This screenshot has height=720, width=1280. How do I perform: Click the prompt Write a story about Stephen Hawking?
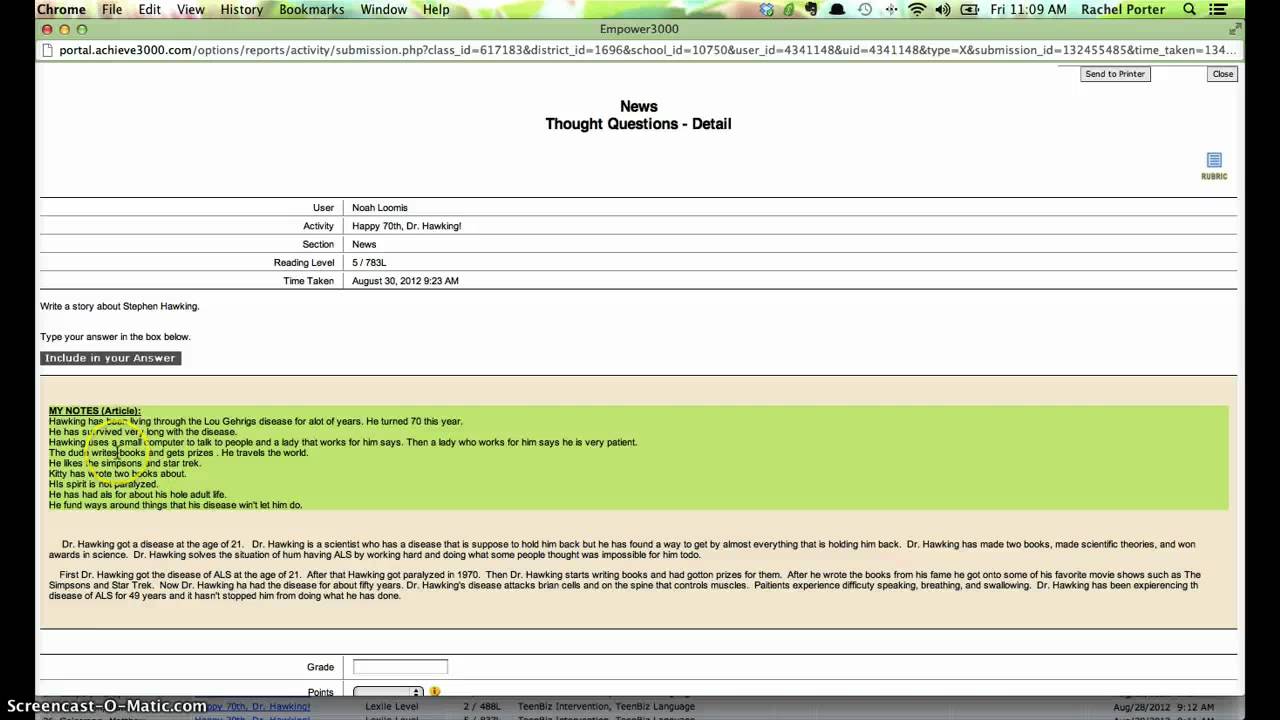click(x=120, y=306)
